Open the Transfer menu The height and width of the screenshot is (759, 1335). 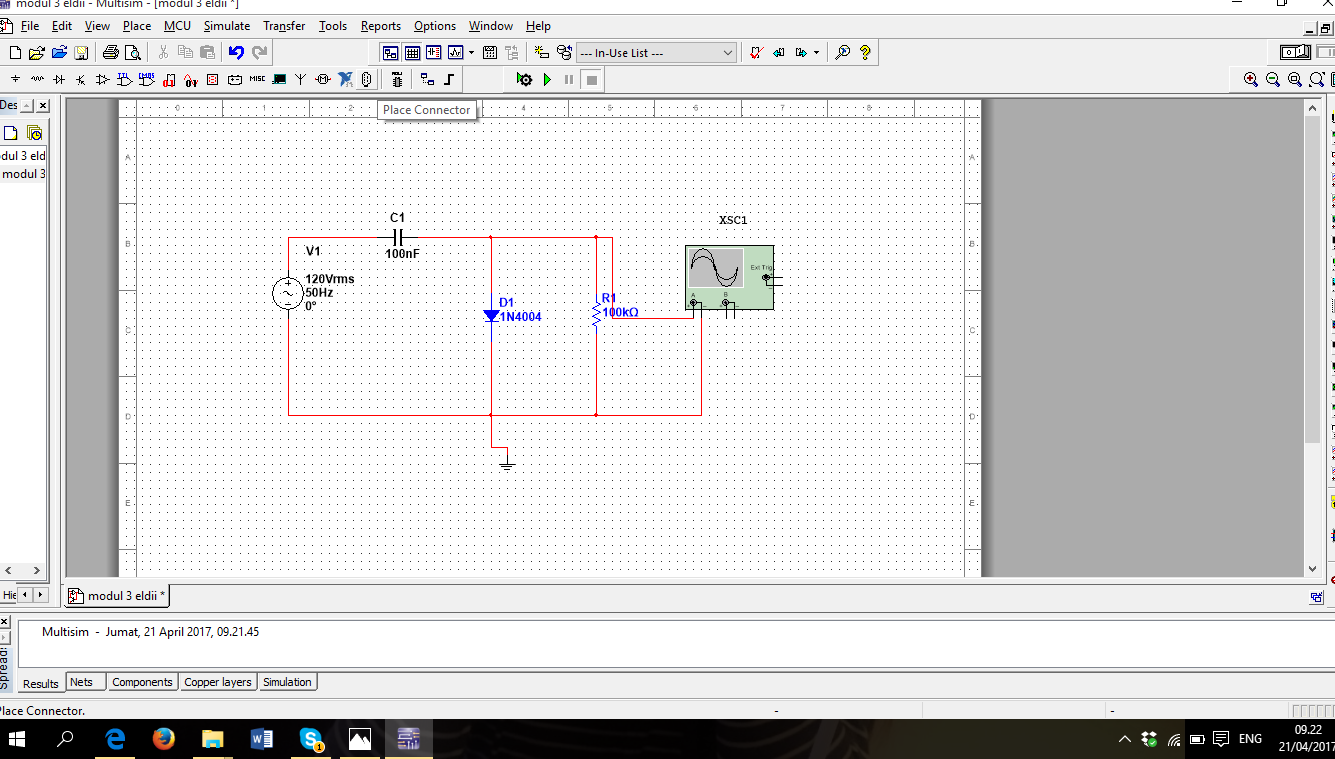tap(285, 26)
